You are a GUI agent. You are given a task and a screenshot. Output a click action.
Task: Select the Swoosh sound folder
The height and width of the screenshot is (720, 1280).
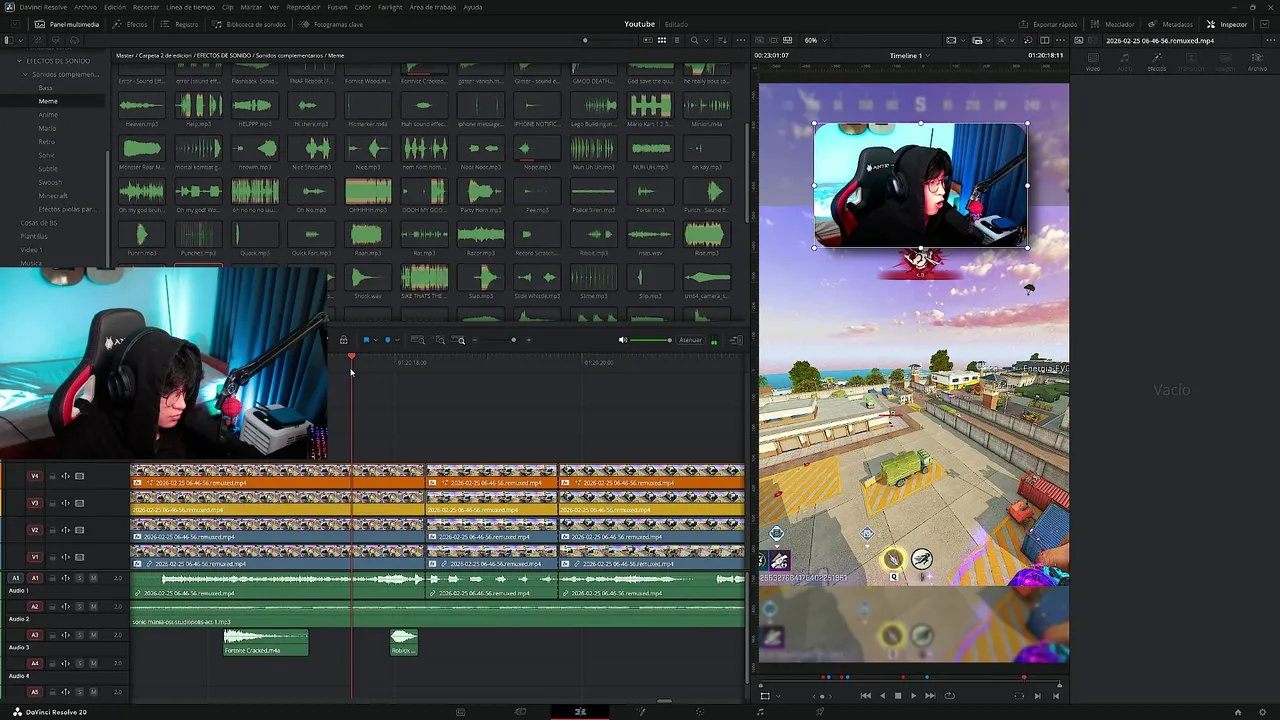(50, 182)
